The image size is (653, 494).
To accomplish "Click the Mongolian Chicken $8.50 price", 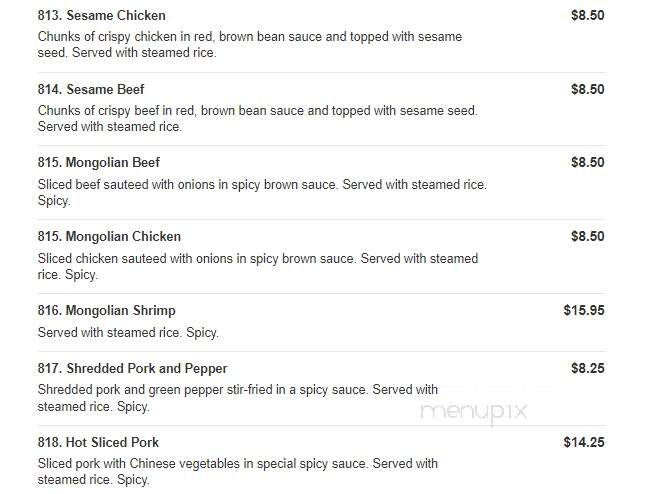I will coord(588,237).
